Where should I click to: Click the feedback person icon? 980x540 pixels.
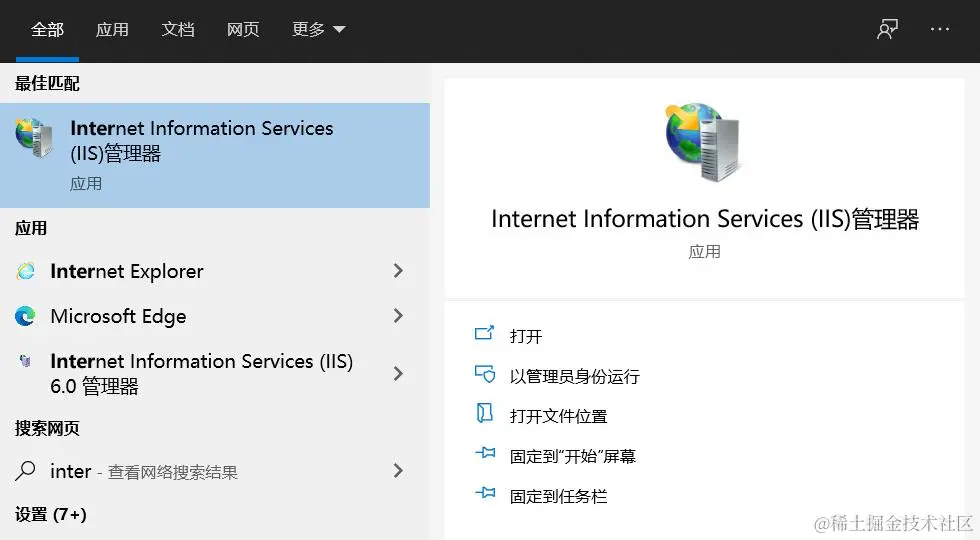(887, 29)
